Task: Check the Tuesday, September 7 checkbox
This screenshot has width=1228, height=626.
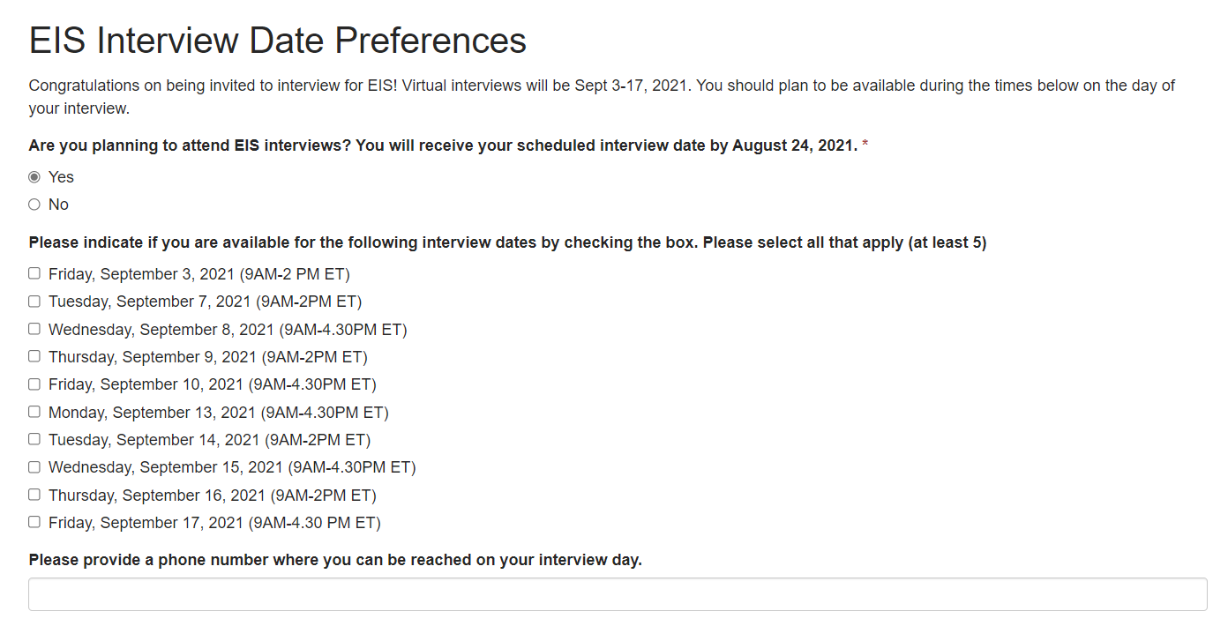Action: pyautogui.click(x=35, y=301)
